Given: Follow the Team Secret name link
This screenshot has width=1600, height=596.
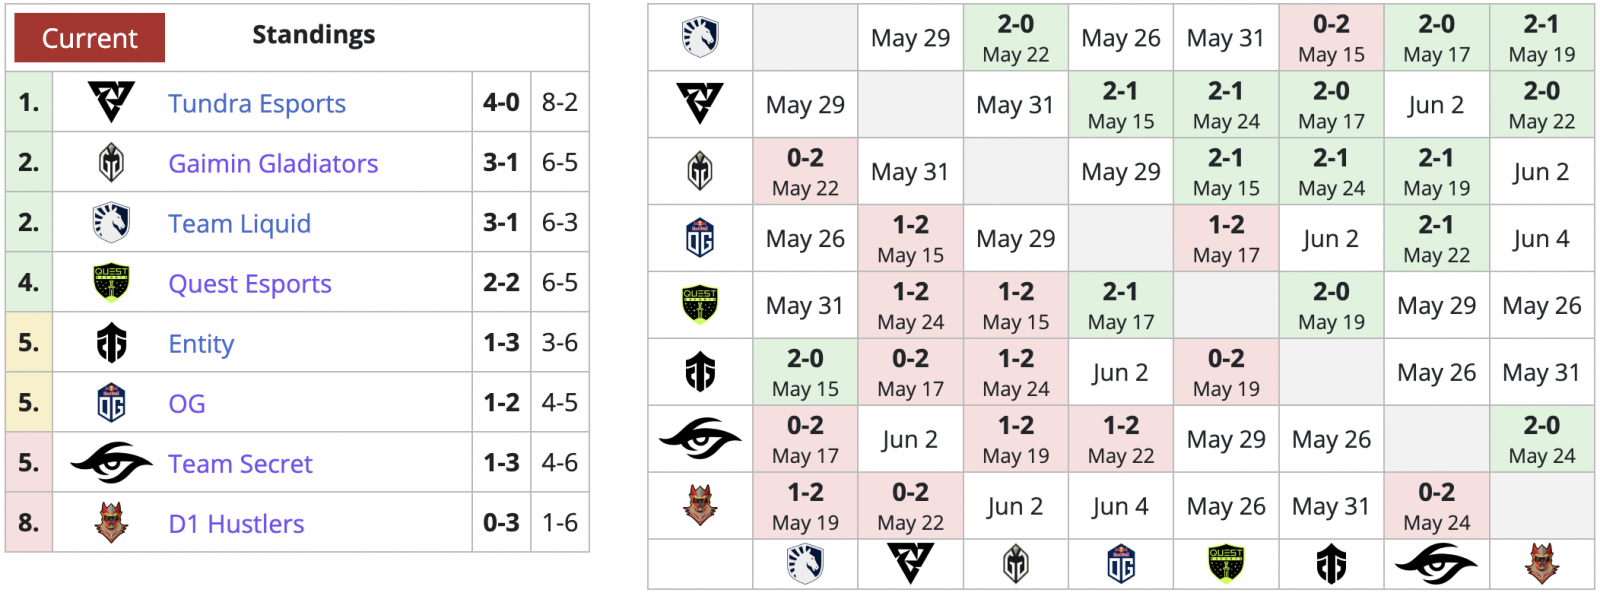Looking at the screenshot, I should click(x=240, y=464).
